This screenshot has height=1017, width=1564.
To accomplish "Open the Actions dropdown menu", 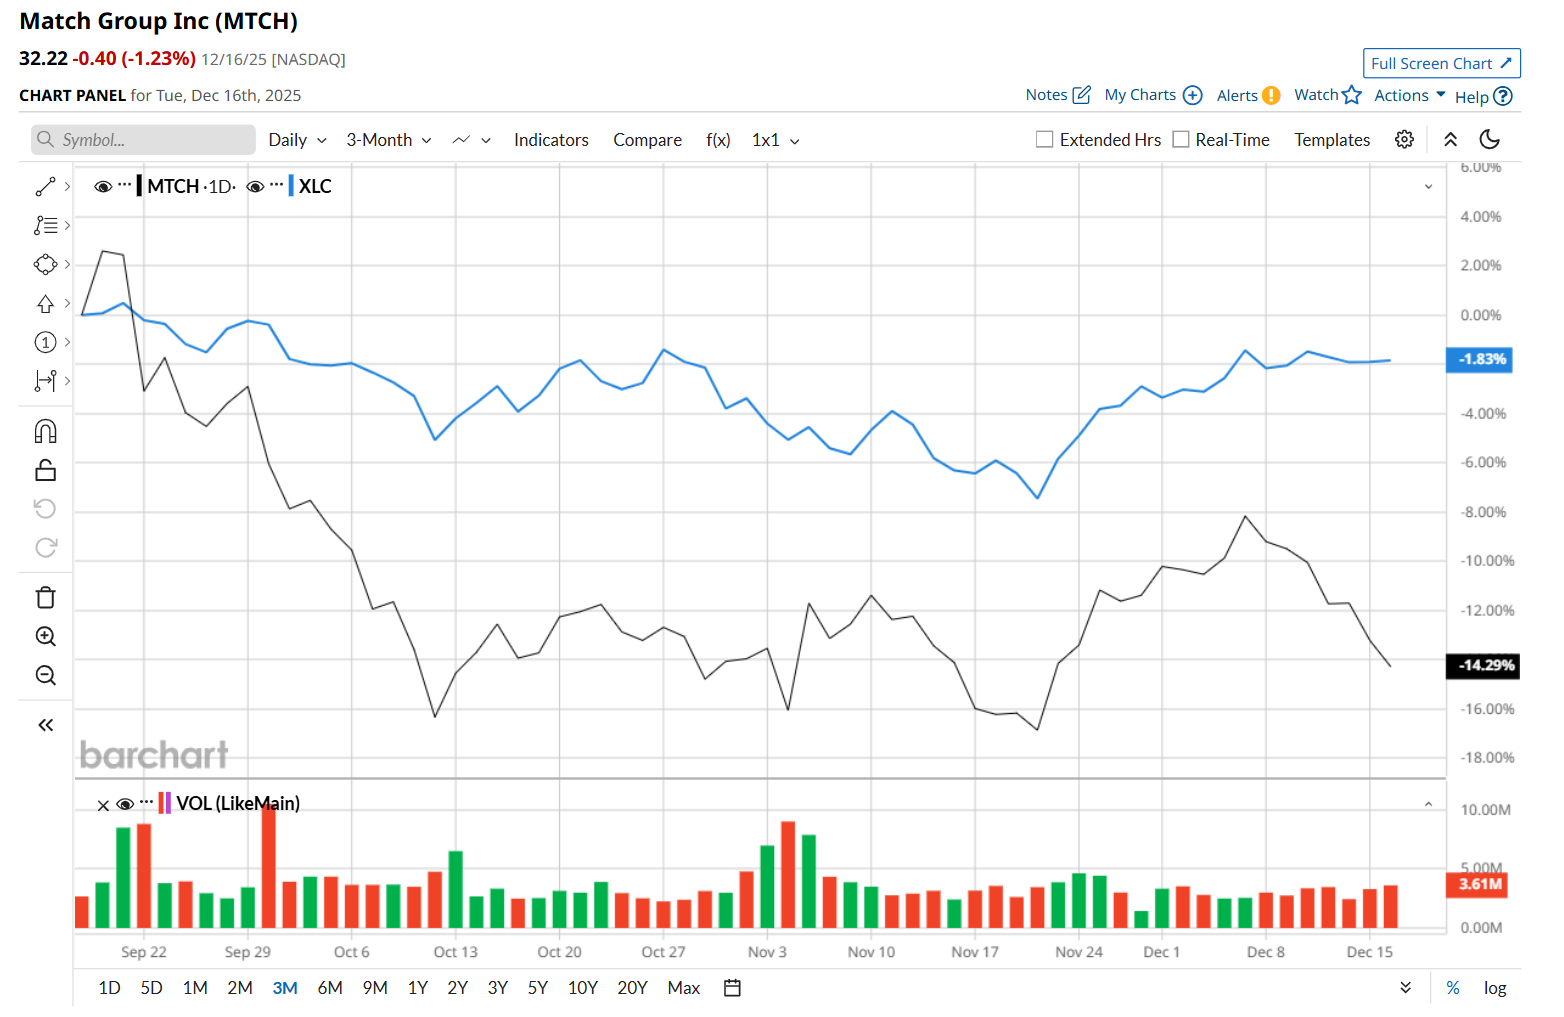I will tap(1410, 95).
